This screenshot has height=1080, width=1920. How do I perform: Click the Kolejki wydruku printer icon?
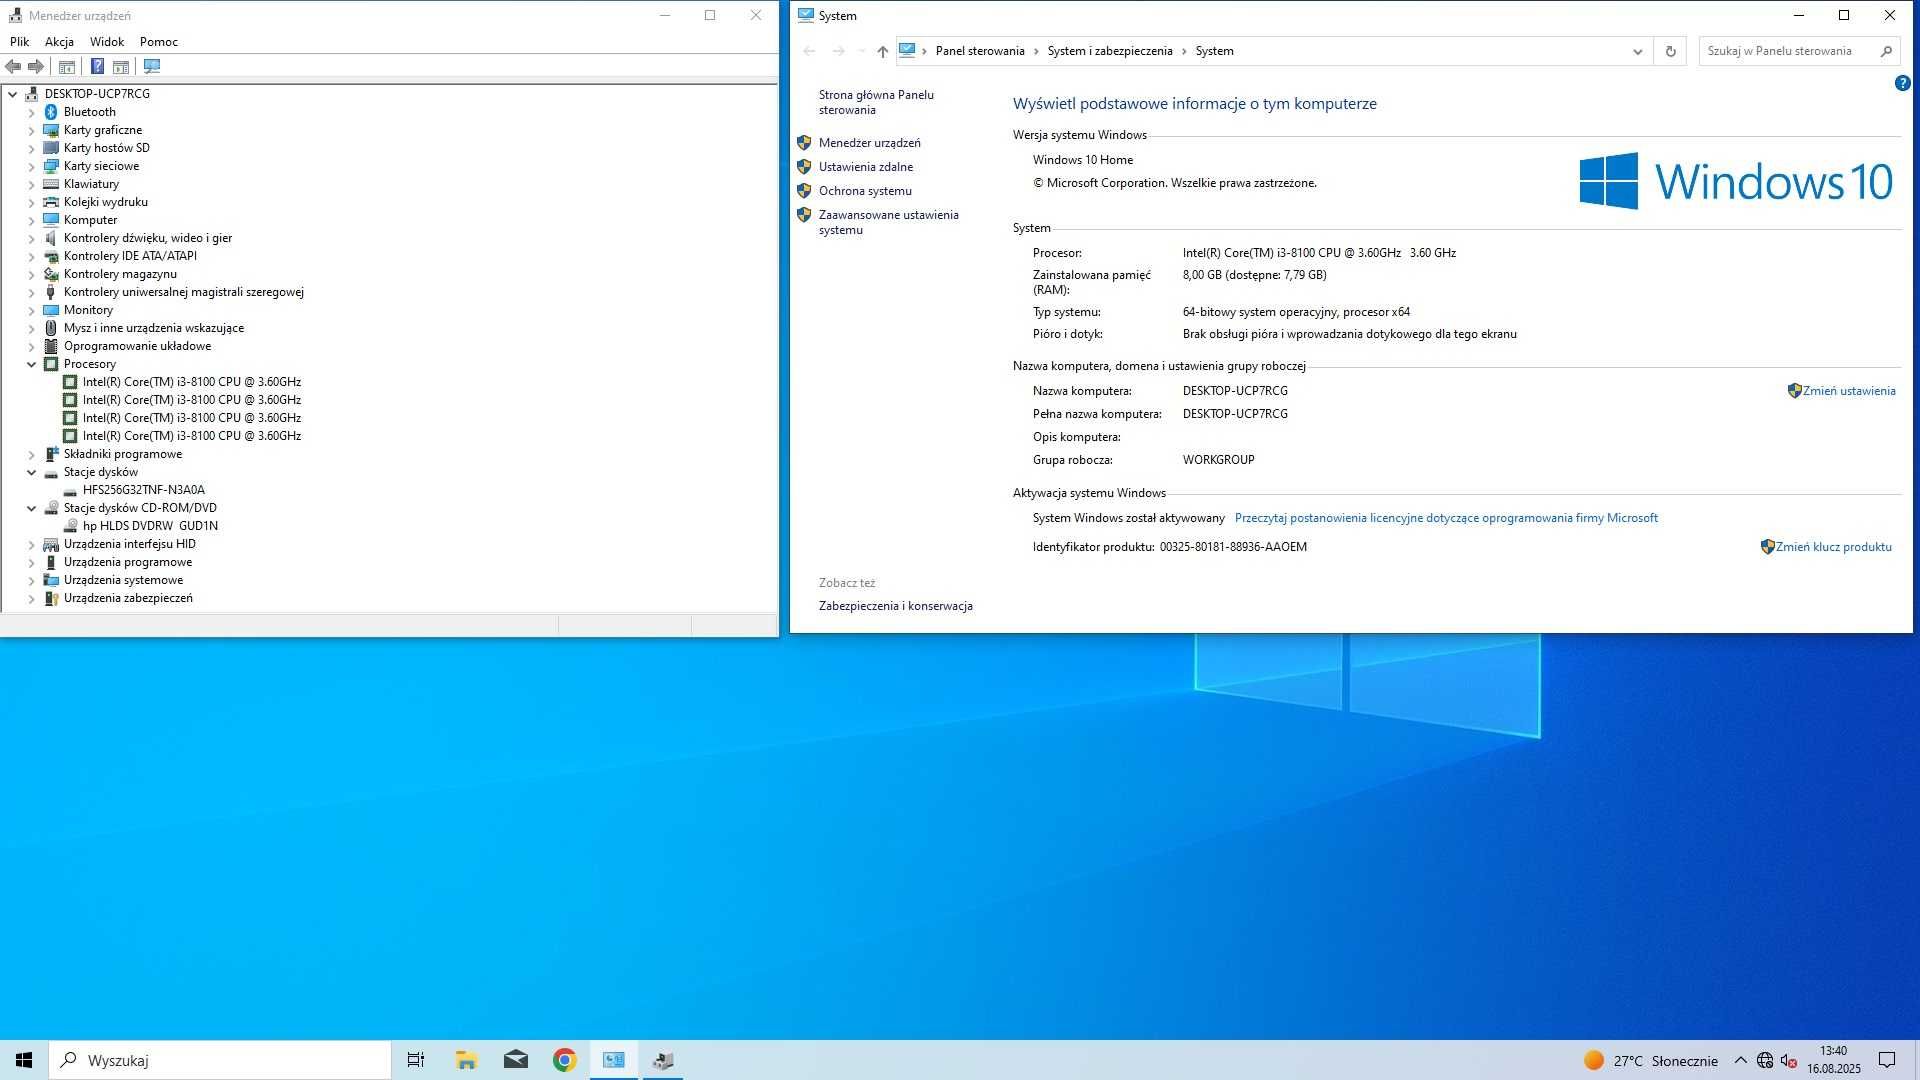point(51,202)
